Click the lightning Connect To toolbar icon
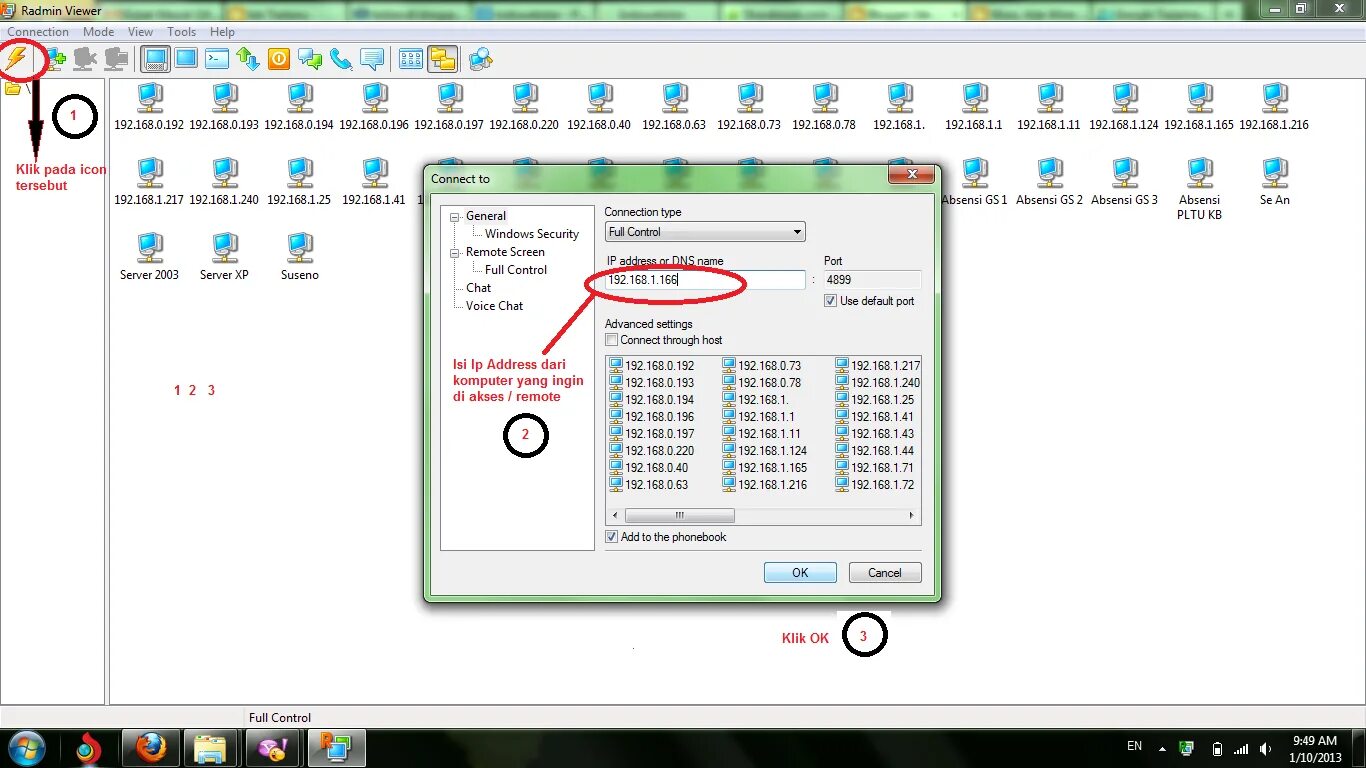The width and height of the screenshot is (1366, 768). tap(17, 58)
